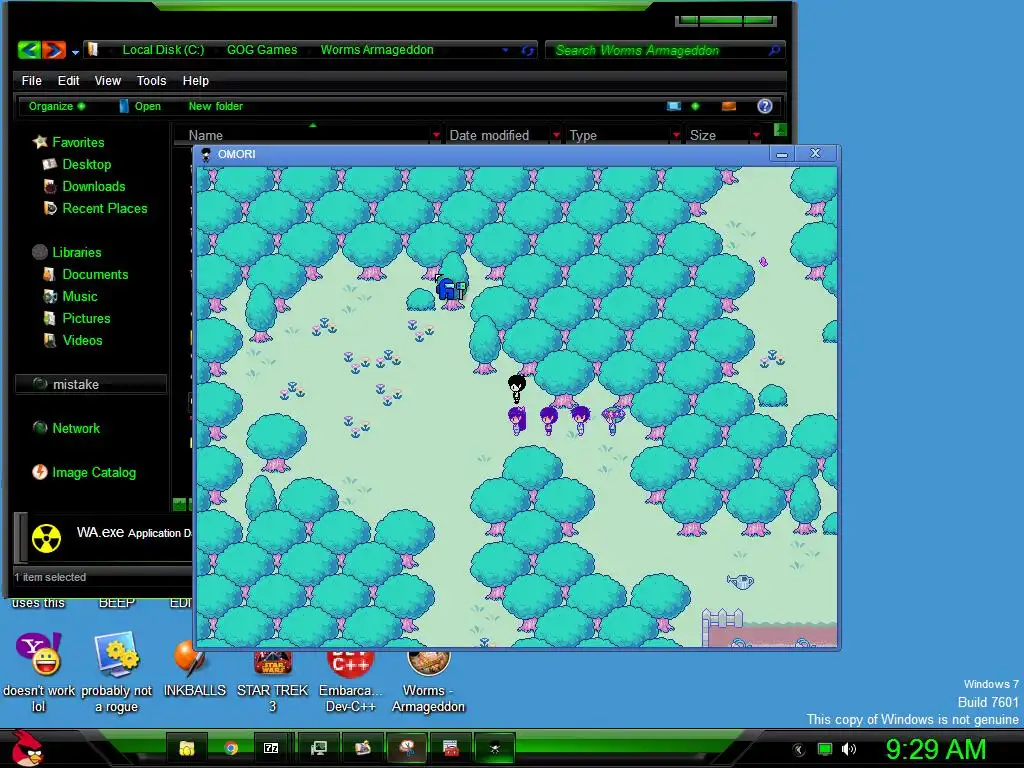Image resolution: width=1024 pixels, height=768 pixels.
Task: Switch to OMORI taskbar button
Action: (x=494, y=748)
